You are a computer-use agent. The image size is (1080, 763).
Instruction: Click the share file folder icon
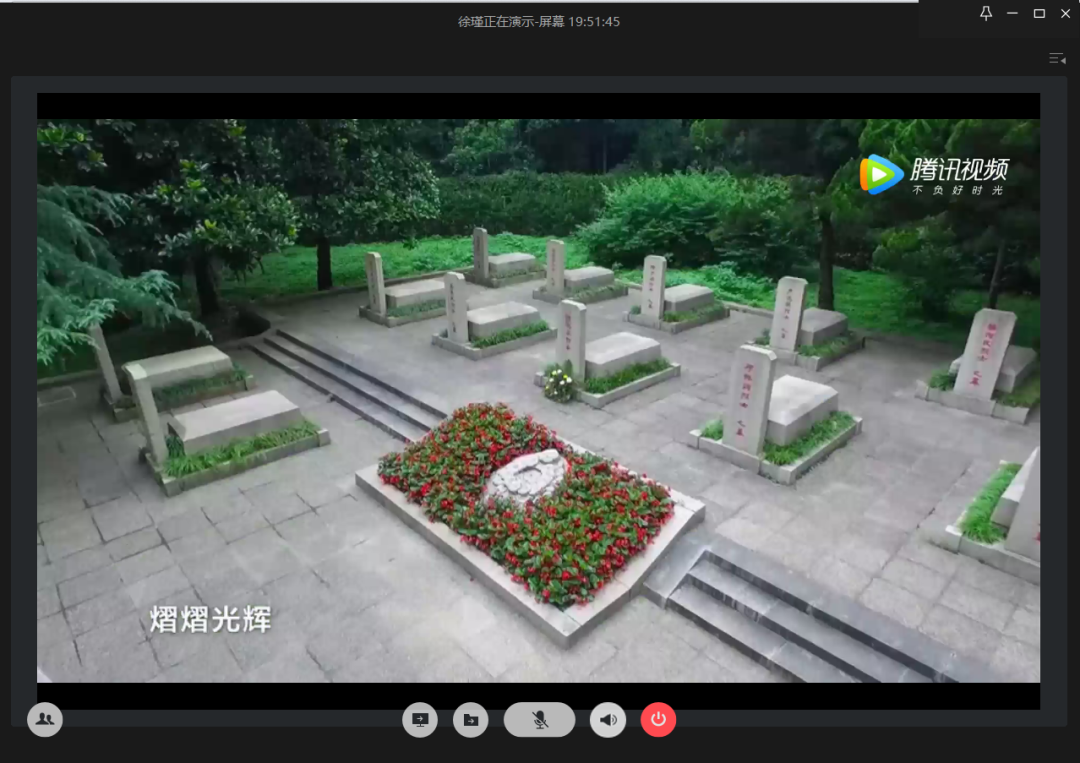click(x=471, y=720)
